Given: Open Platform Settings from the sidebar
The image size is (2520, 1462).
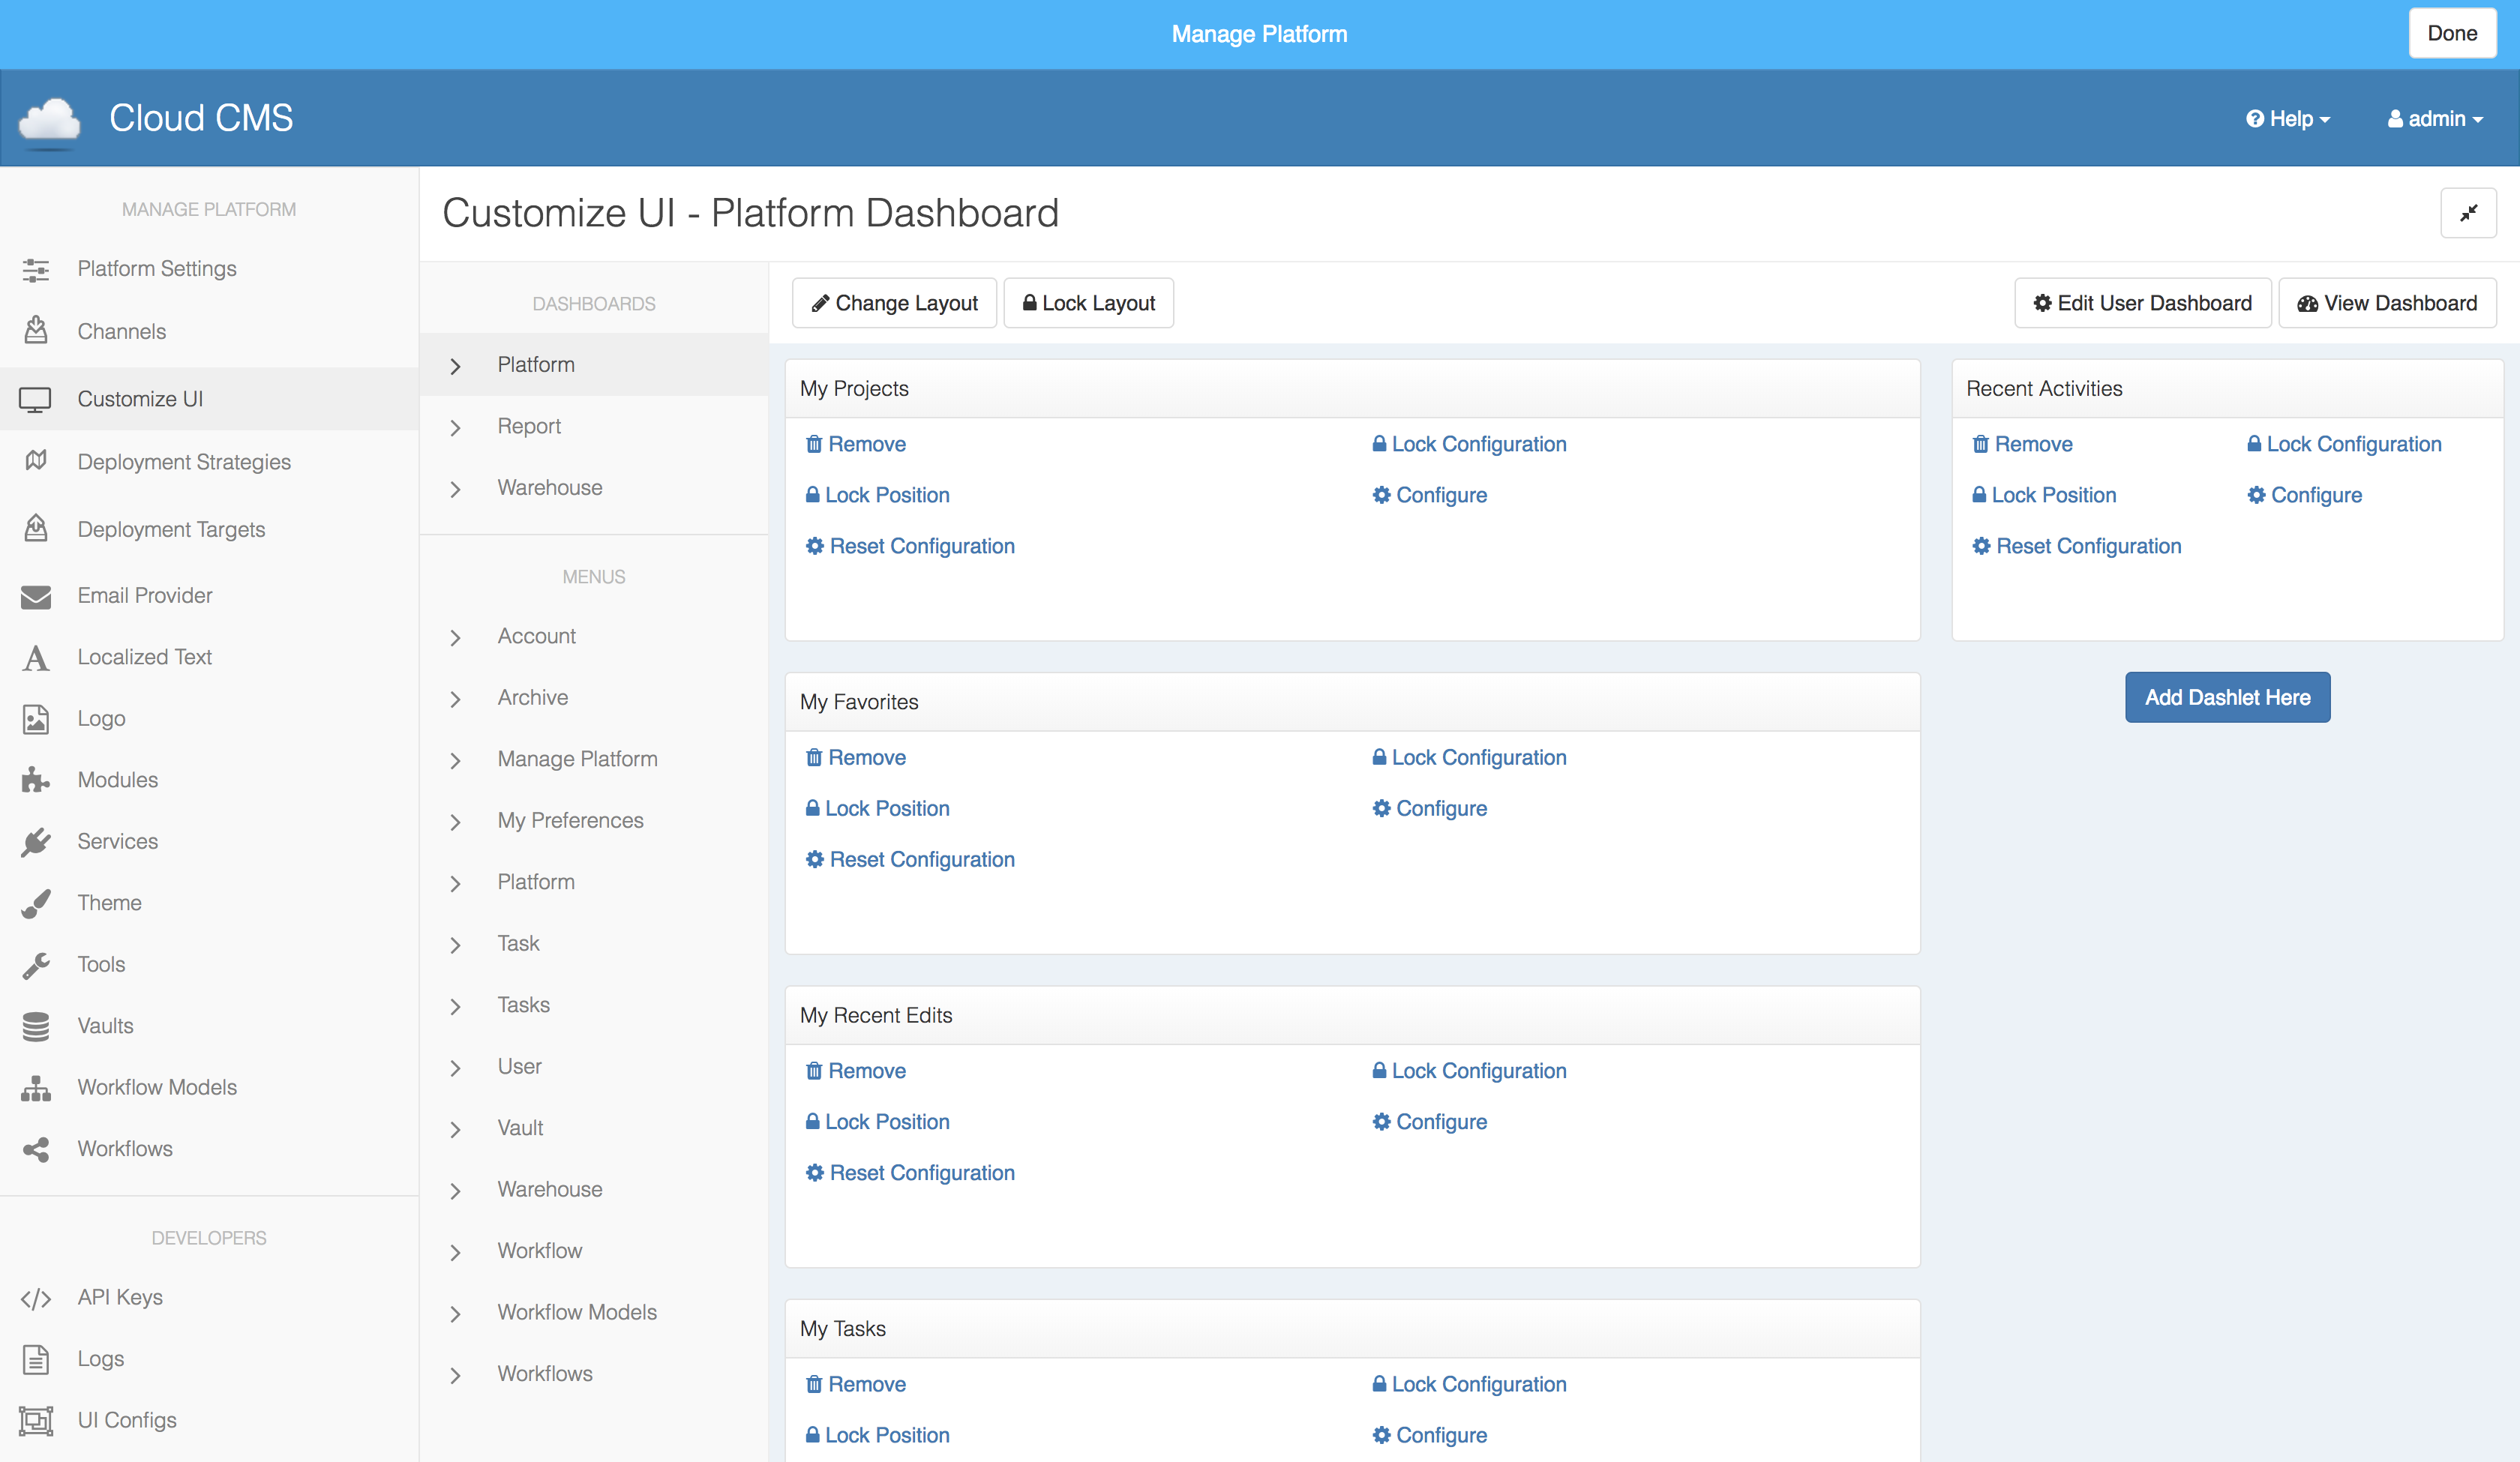Looking at the screenshot, I should [x=156, y=268].
